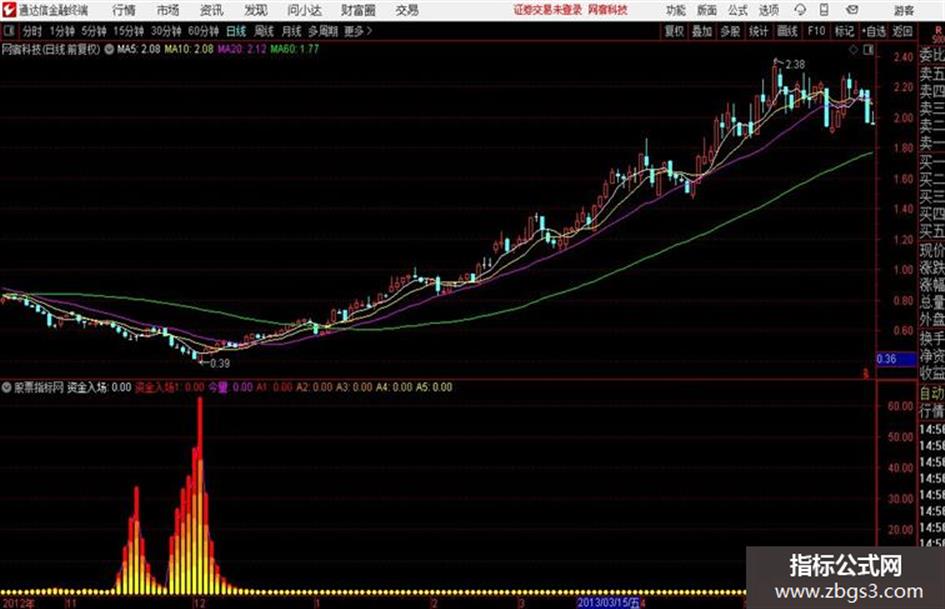Open 多周期 view
The width and height of the screenshot is (945, 609).
(324, 31)
